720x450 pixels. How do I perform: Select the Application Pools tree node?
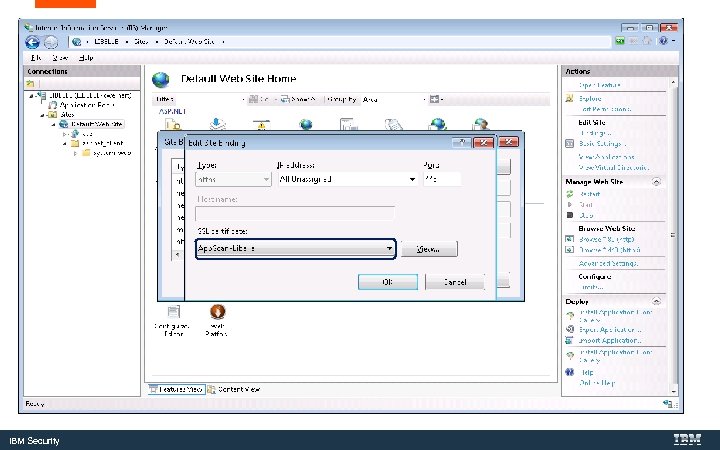pyautogui.click(x=87, y=105)
